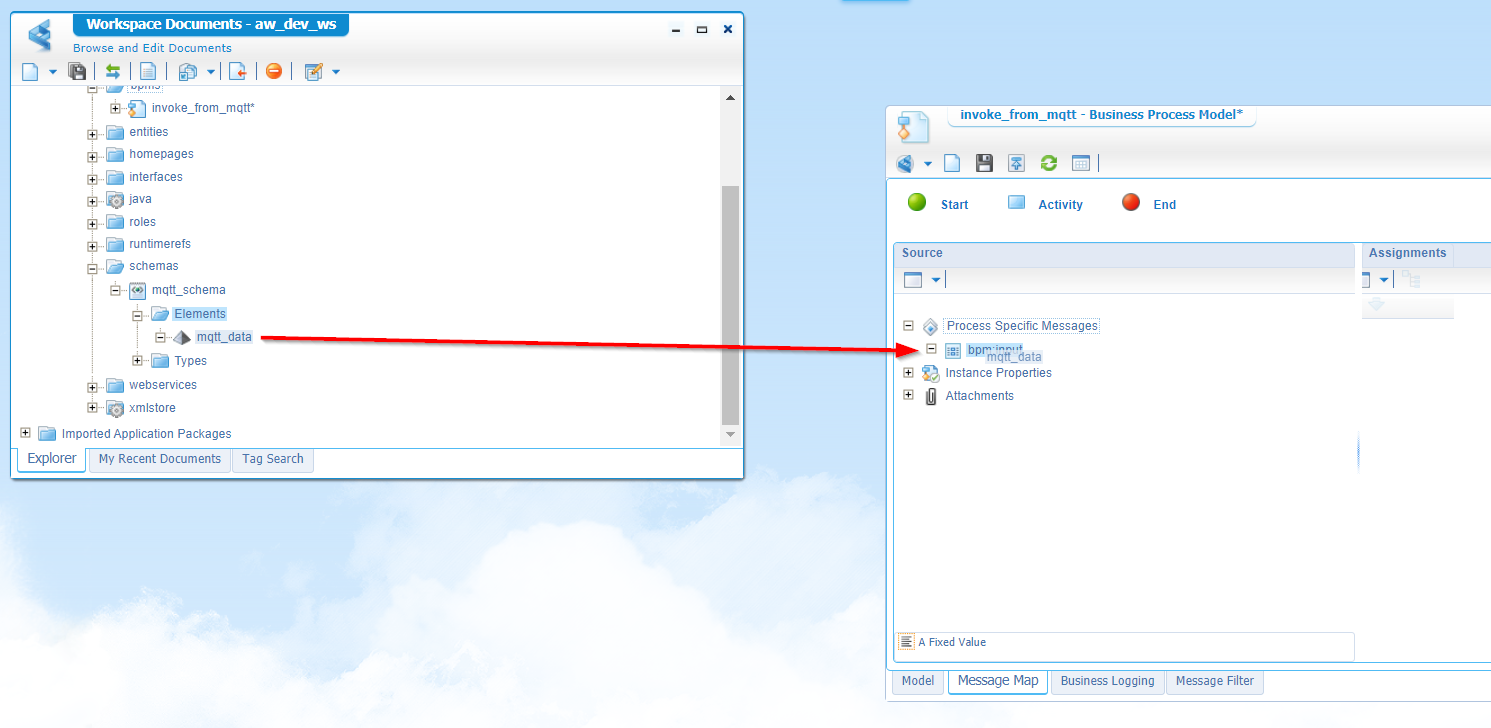Open dropdown arrow beside copy documents icon
This screenshot has height=728, width=1491.
pos(211,72)
